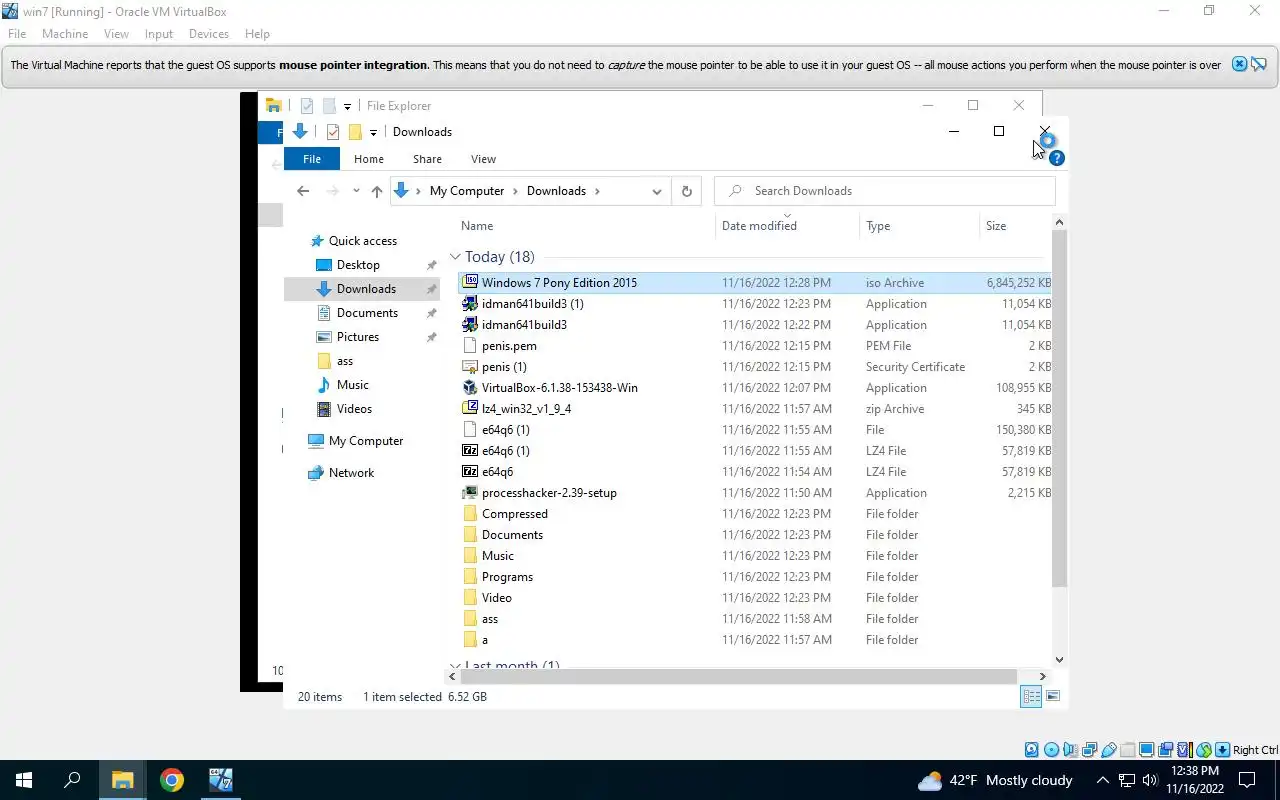Click the optical disk indicator in VirtualBox status bar
This screenshot has height=800, width=1280.
tap(1052, 750)
